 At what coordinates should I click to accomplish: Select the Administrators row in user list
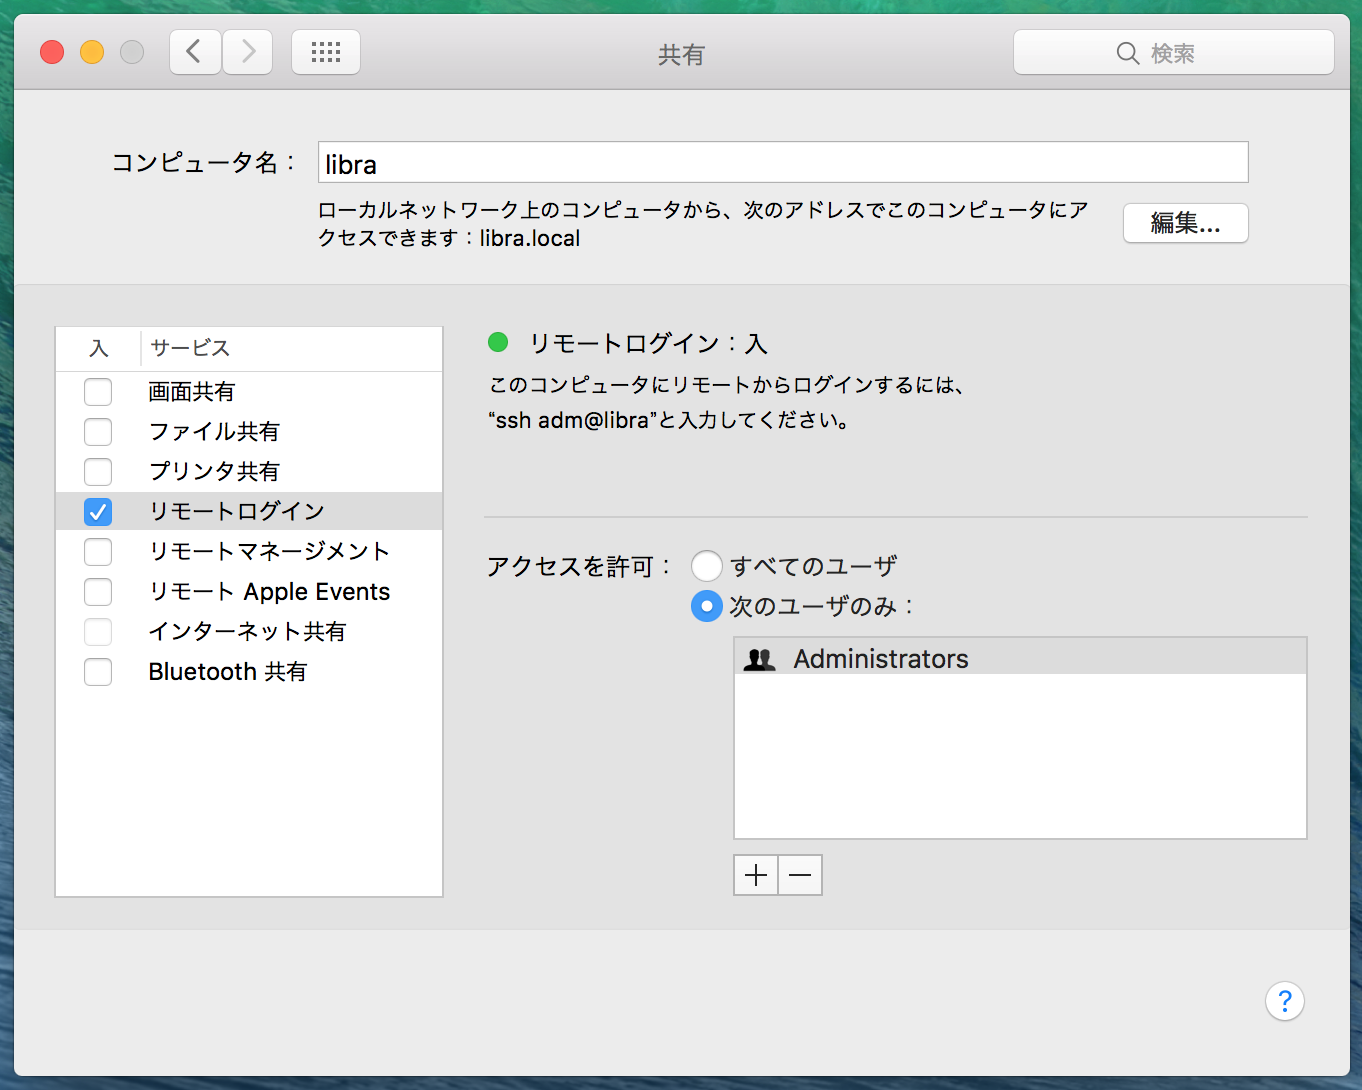pyautogui.click(x=1020, y=658)
